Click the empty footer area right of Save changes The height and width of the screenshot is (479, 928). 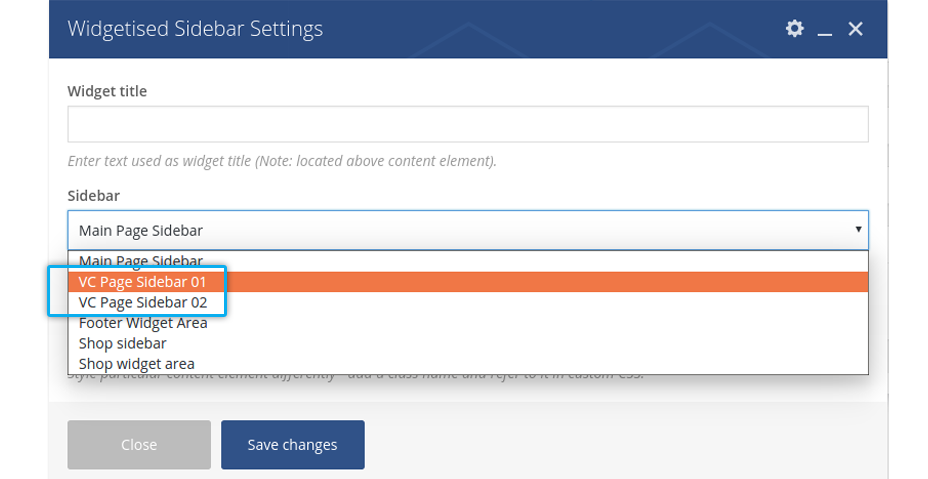(620, 445)
